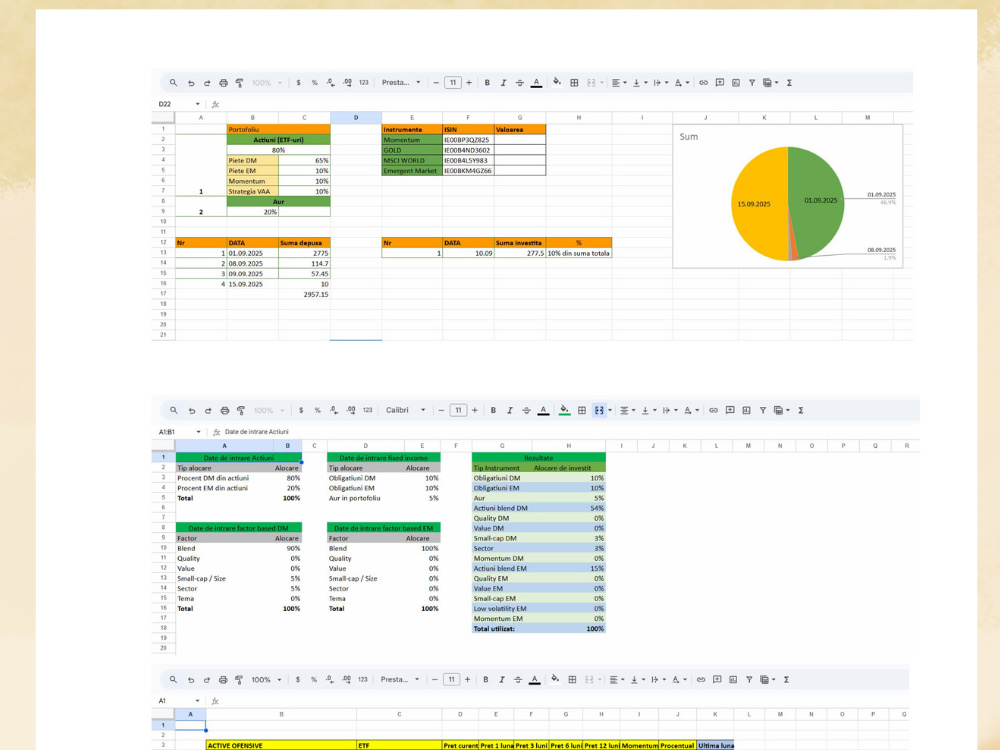This screenshot has height=750, width=1000.
Task: Click the paint format icon in the Sum chart sheet
Action: tap(240, 83)
